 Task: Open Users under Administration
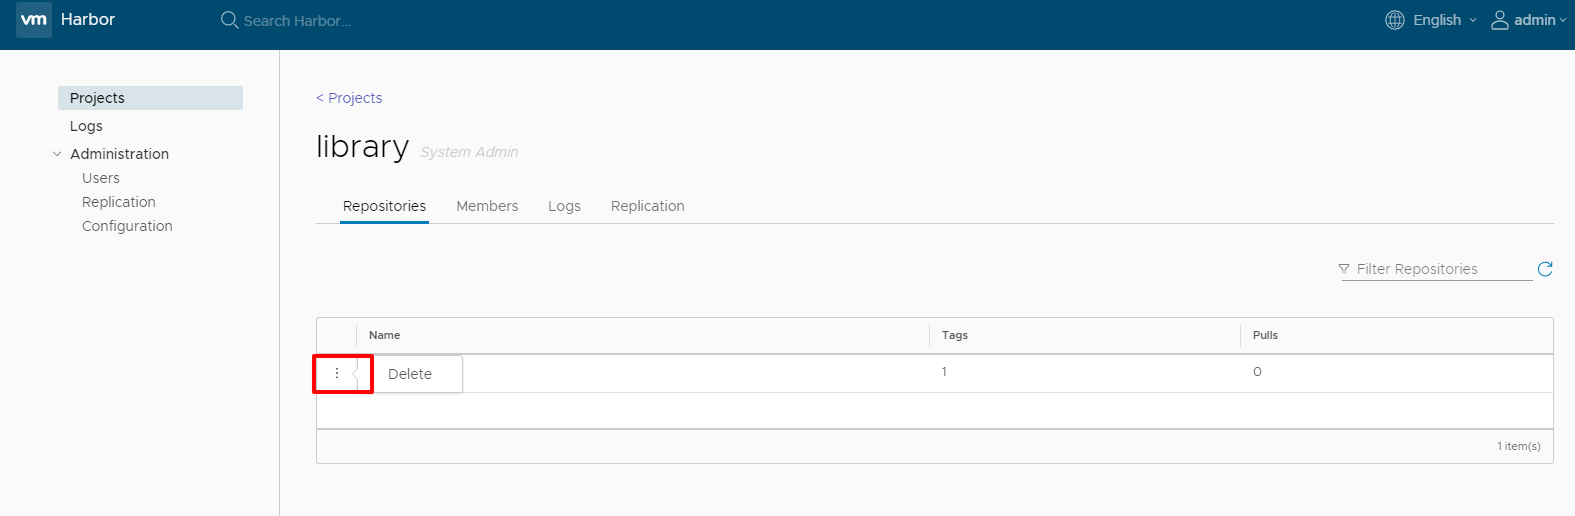101,178
